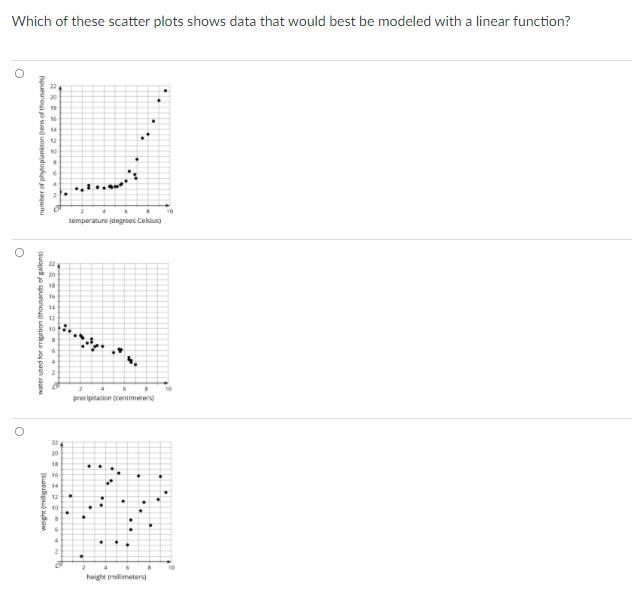This screenshot has height=596, width=632.
Task: Click the irrigation versus precipitation scatter plot
Action: coord(105,329)
